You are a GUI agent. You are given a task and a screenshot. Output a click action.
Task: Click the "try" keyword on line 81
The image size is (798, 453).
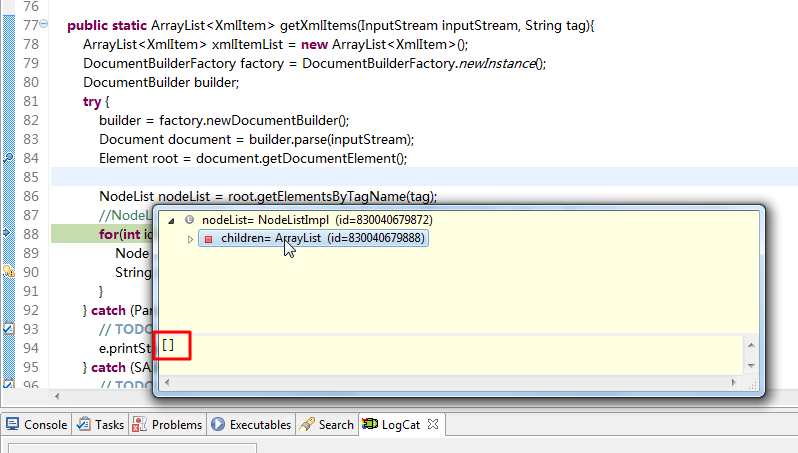(92, 101)
